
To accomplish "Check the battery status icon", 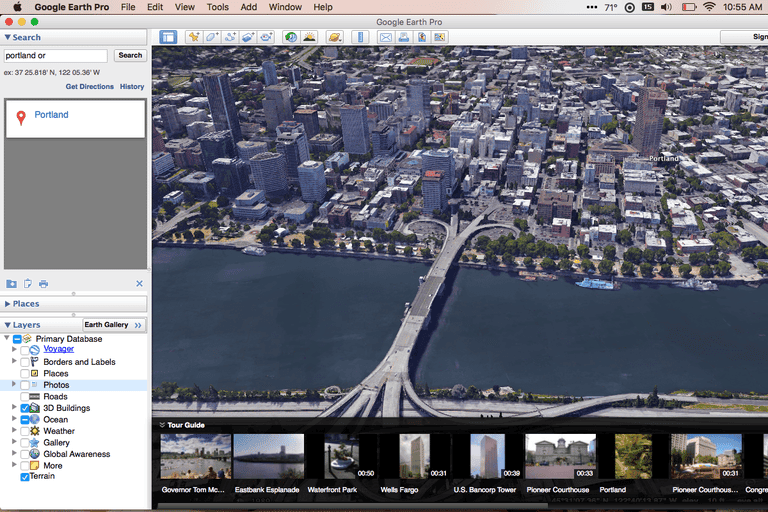I will [x=689, y=7].
